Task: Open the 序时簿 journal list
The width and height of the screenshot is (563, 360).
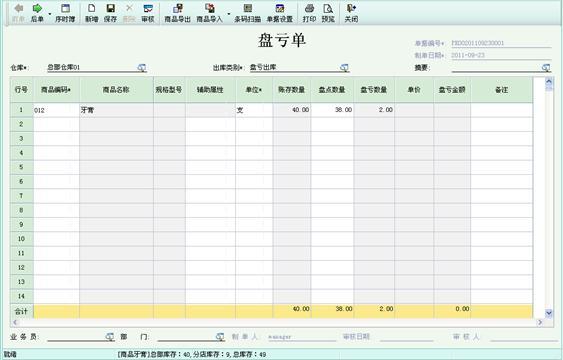Action: [65, 13]
